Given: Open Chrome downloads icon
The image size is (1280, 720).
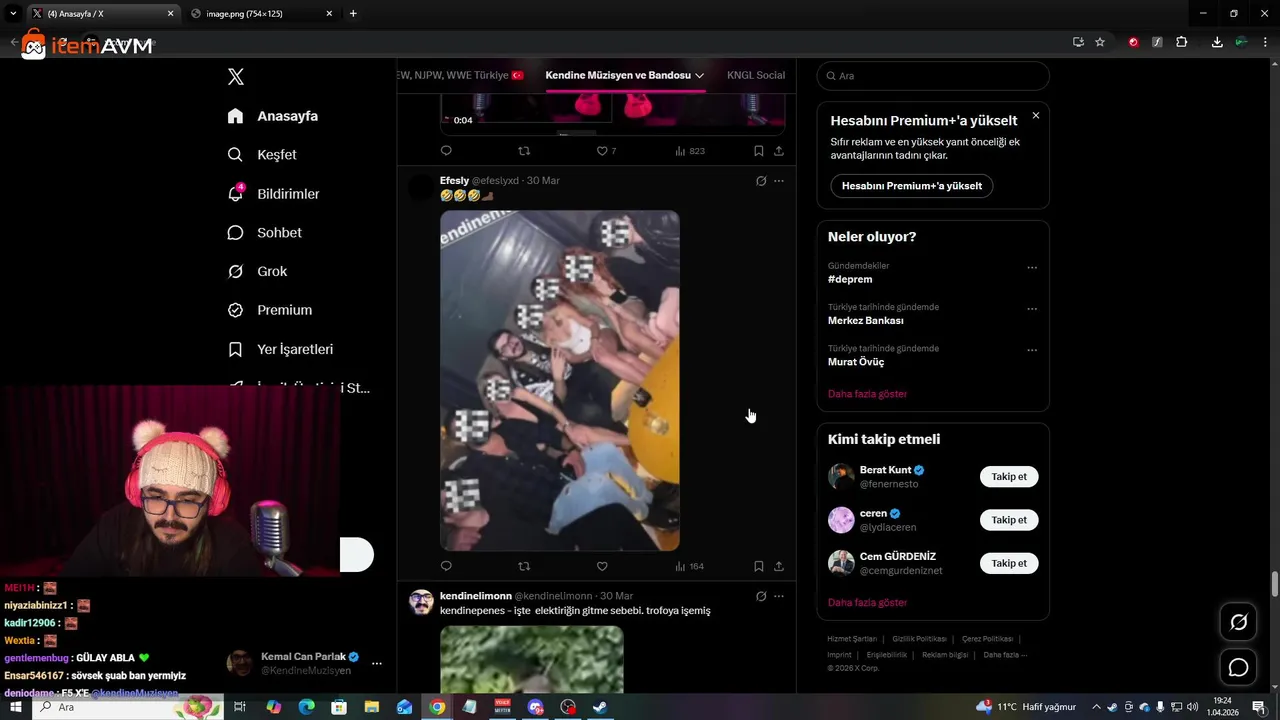Looking at the screenshot, I should tap(1217, 42).
